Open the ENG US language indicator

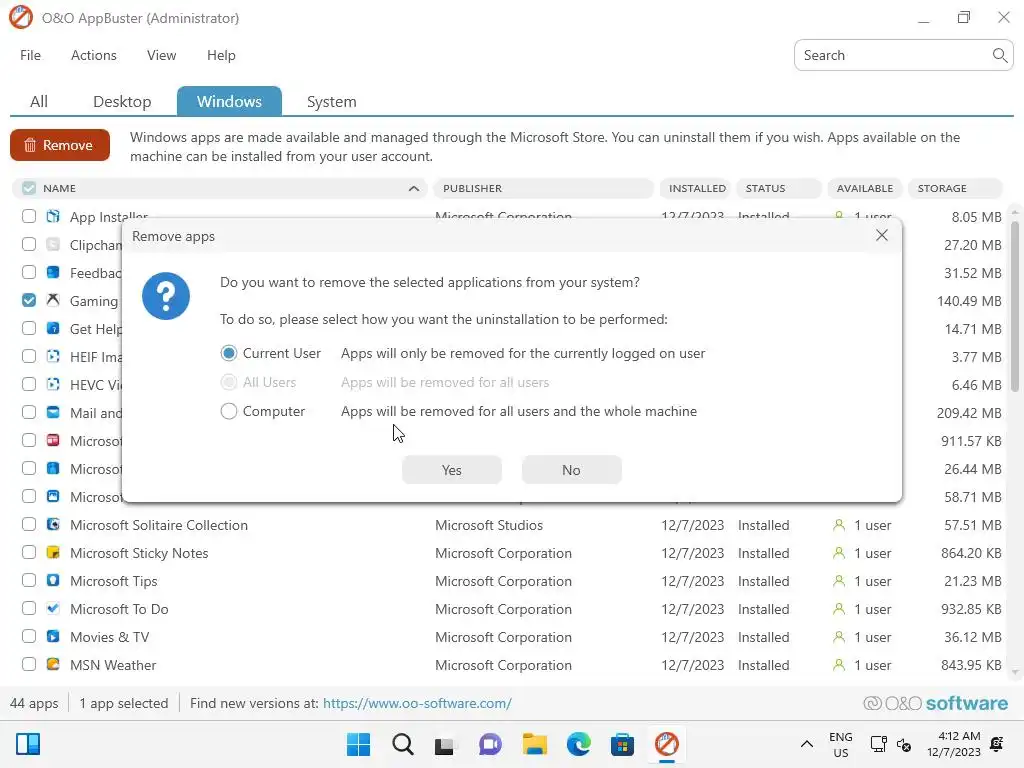(x=840, y=744)
